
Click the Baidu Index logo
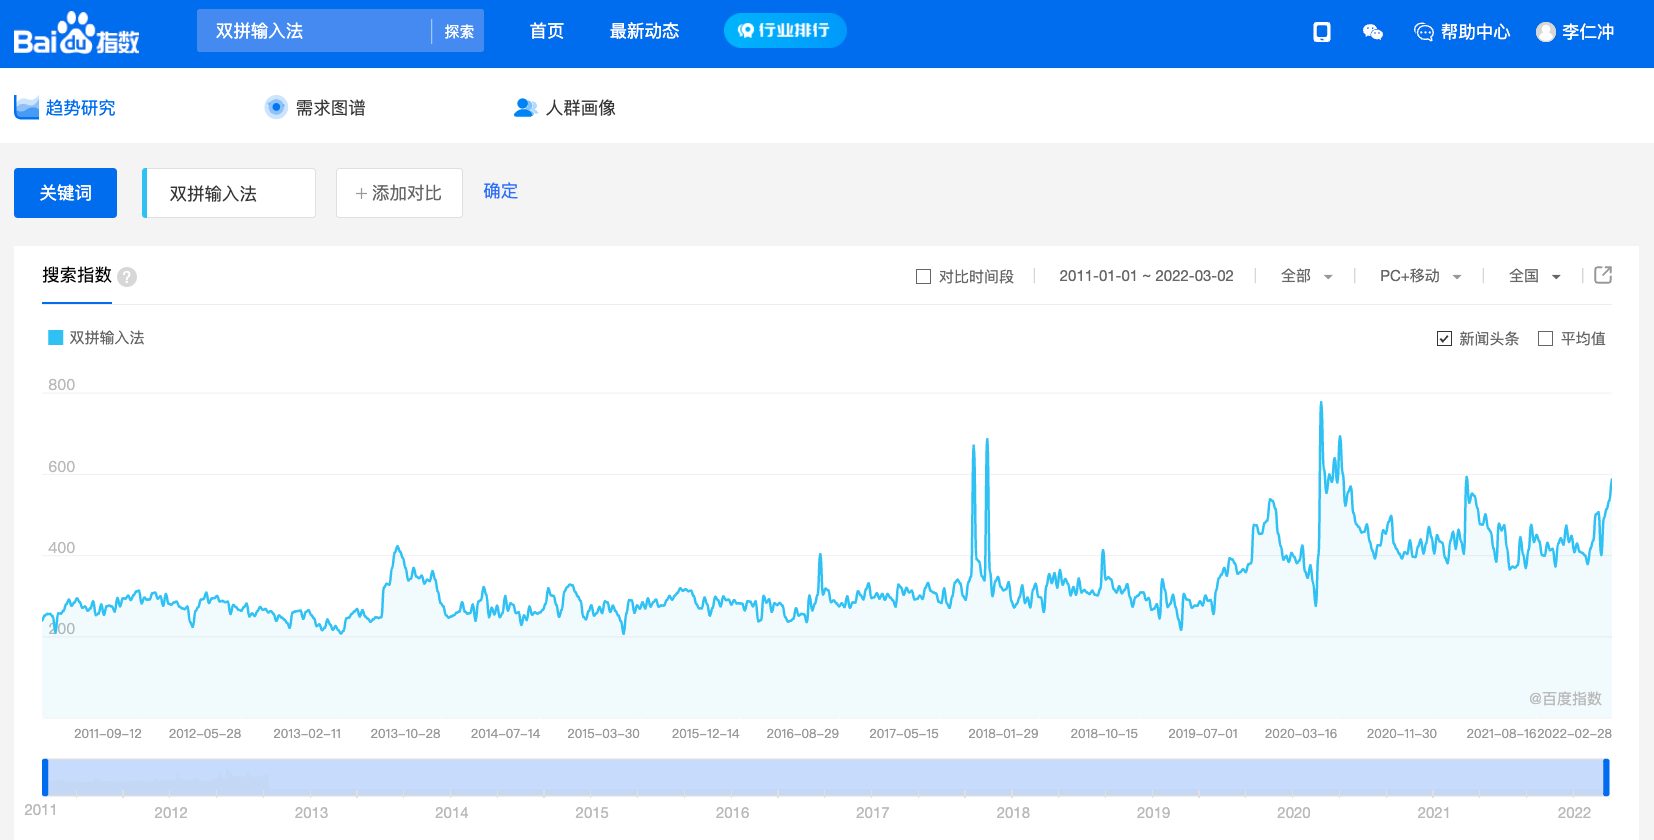click(x=76, y=33)
